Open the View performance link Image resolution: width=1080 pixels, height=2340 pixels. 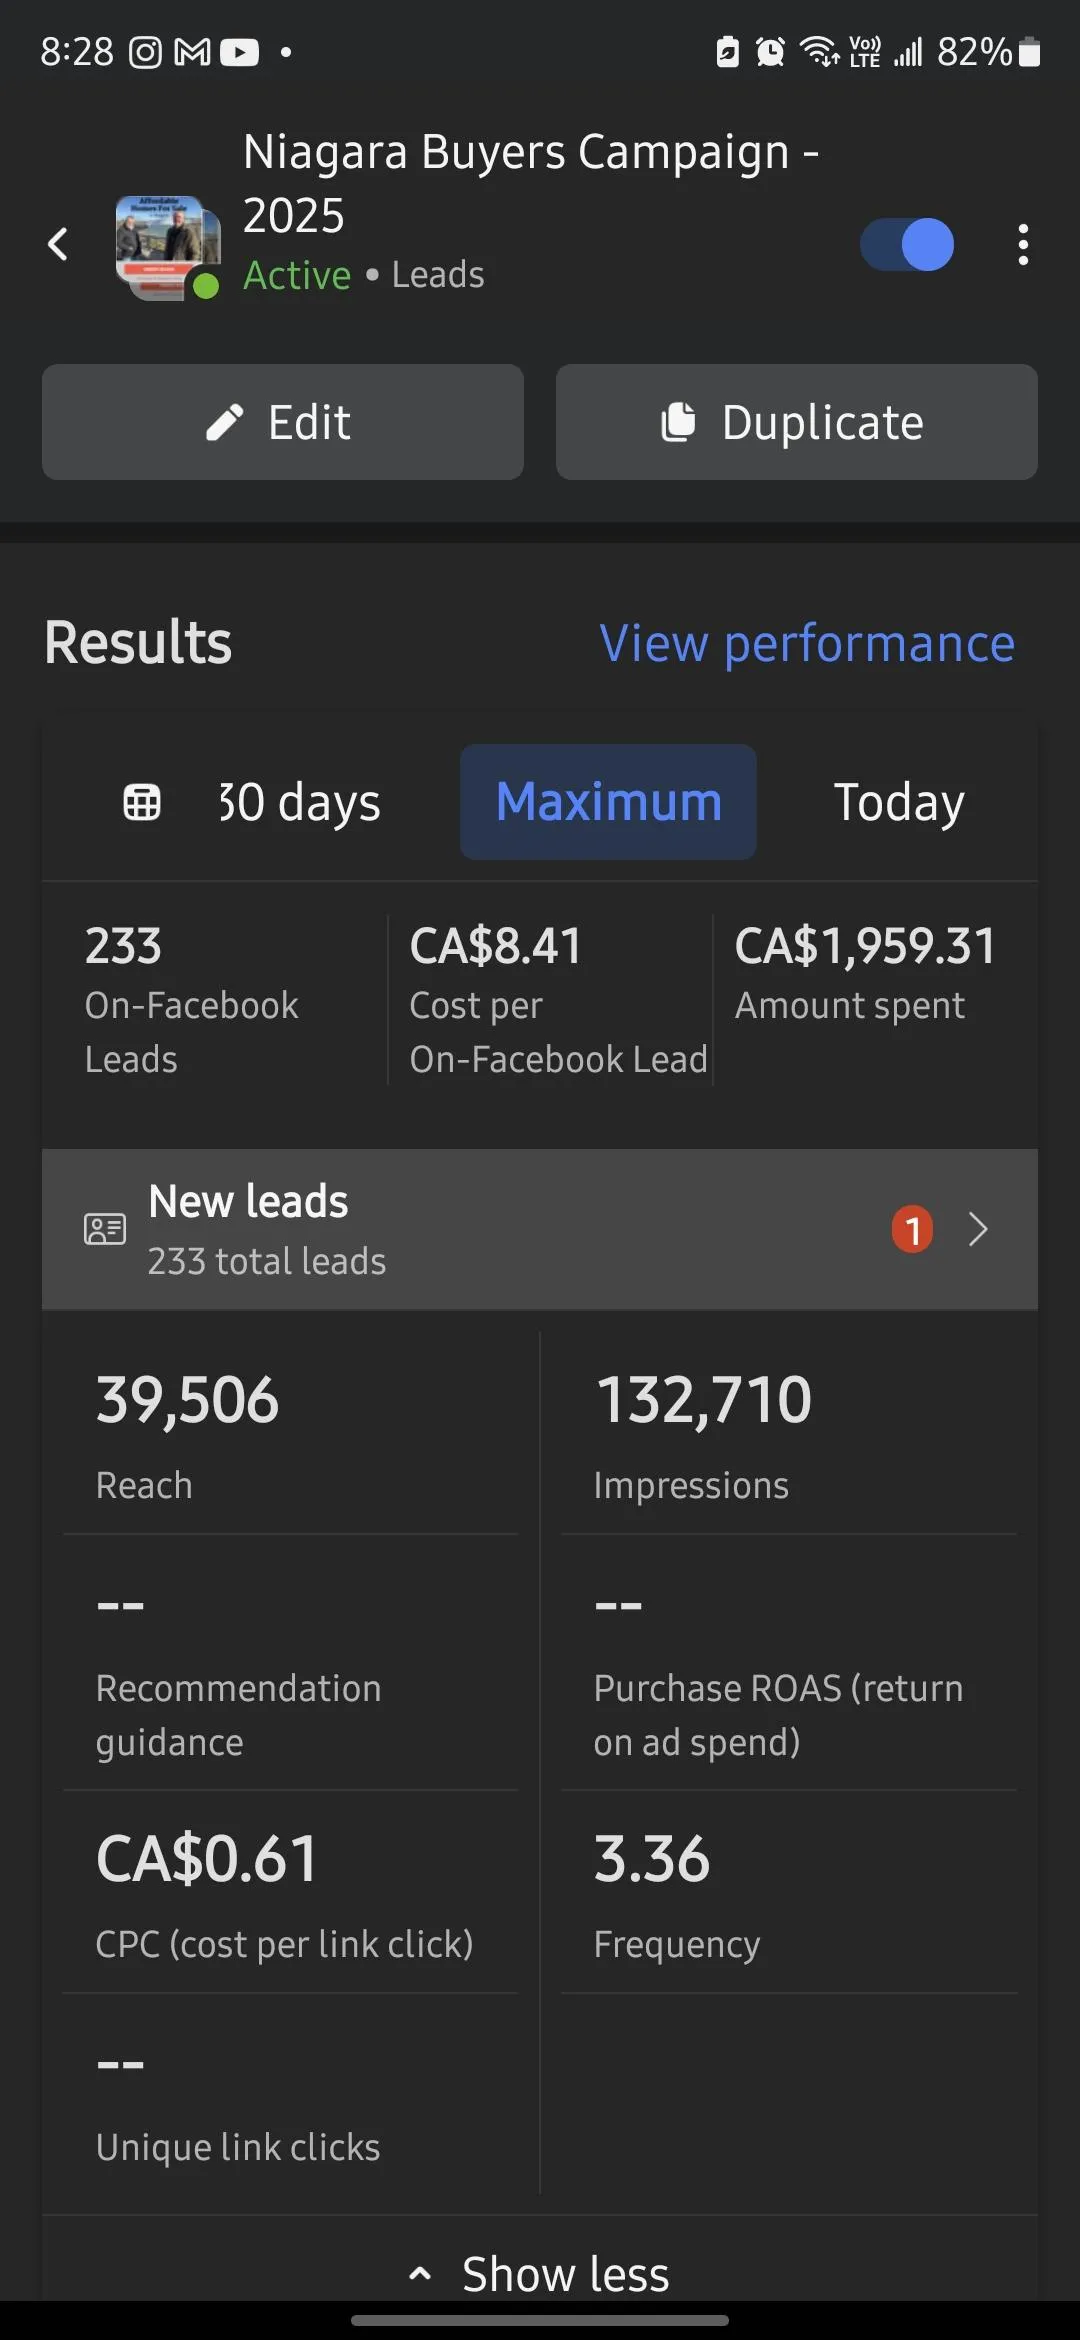pos(807,643)
